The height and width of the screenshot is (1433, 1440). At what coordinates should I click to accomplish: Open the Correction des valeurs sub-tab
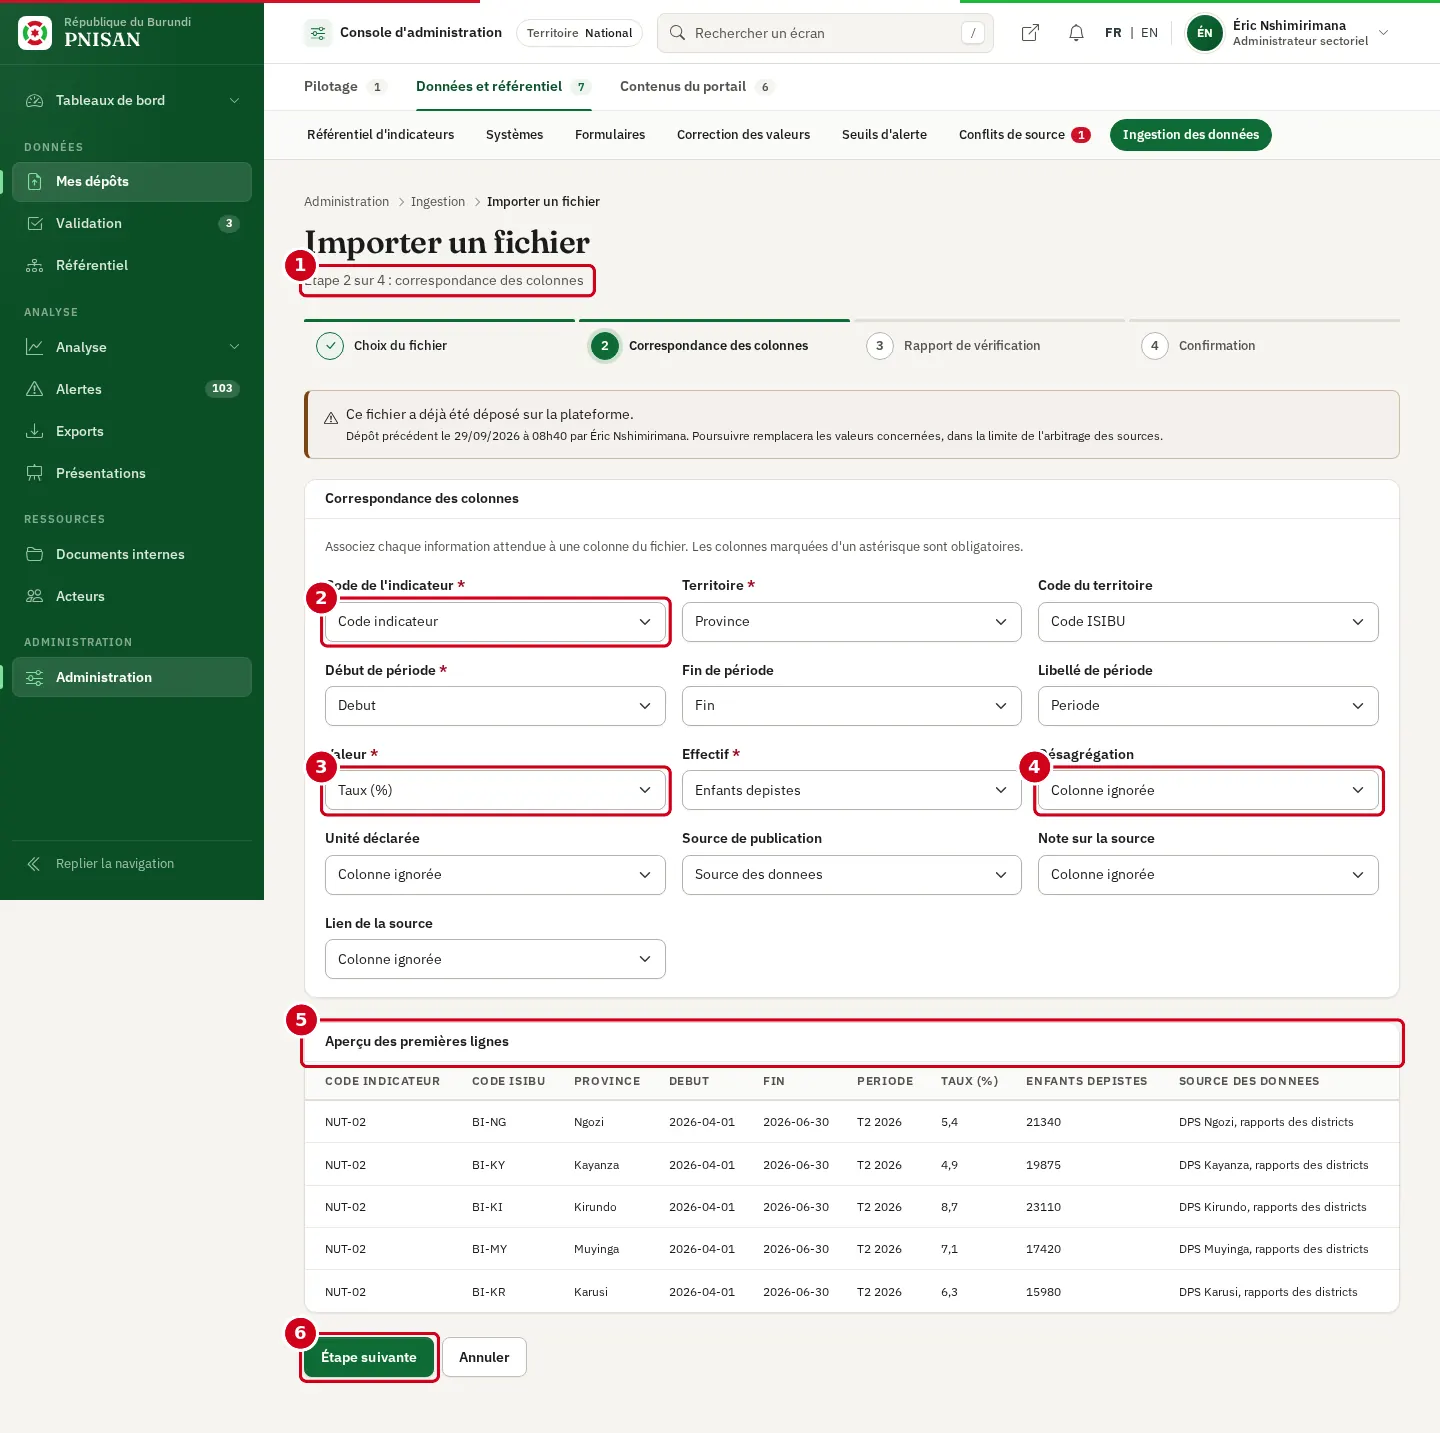[743, 135]
